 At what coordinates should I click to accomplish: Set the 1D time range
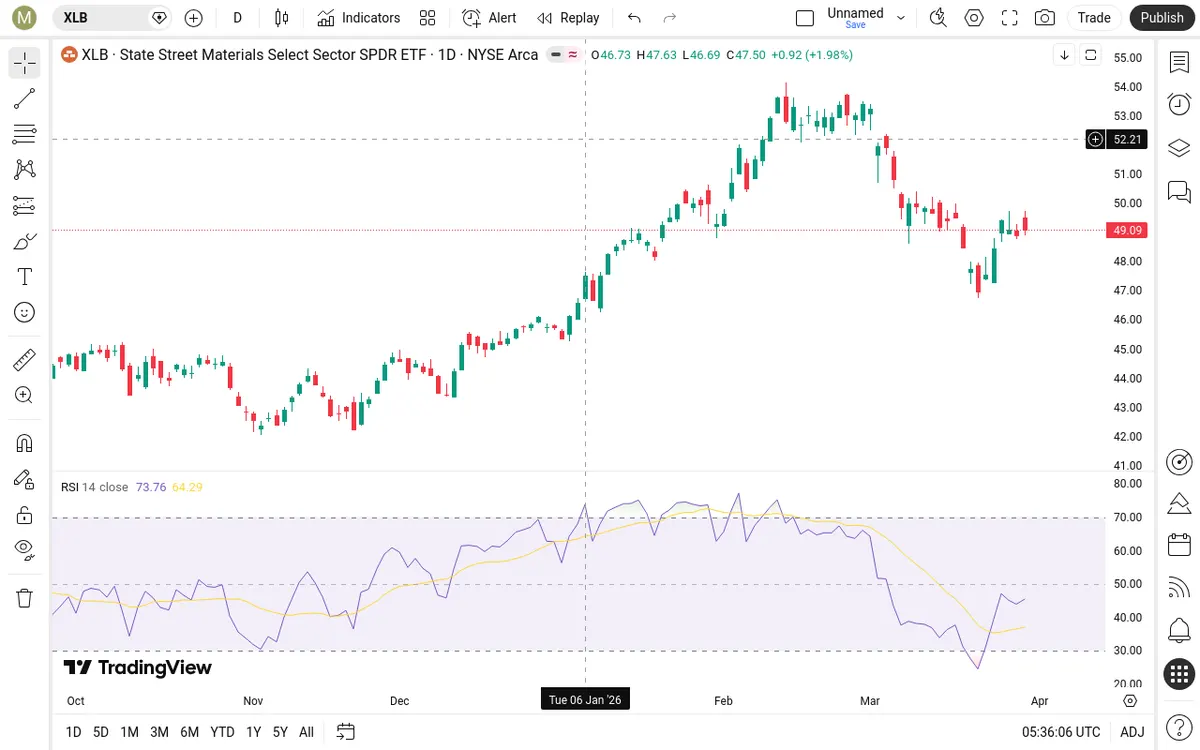(73, 732)
